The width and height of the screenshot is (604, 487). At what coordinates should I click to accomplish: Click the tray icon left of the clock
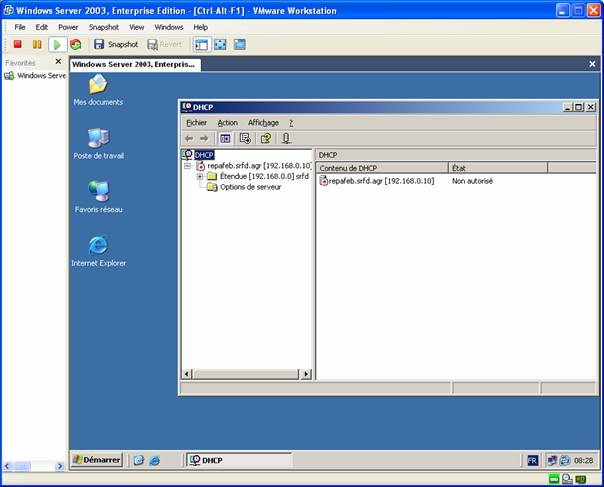coord(565,460)
